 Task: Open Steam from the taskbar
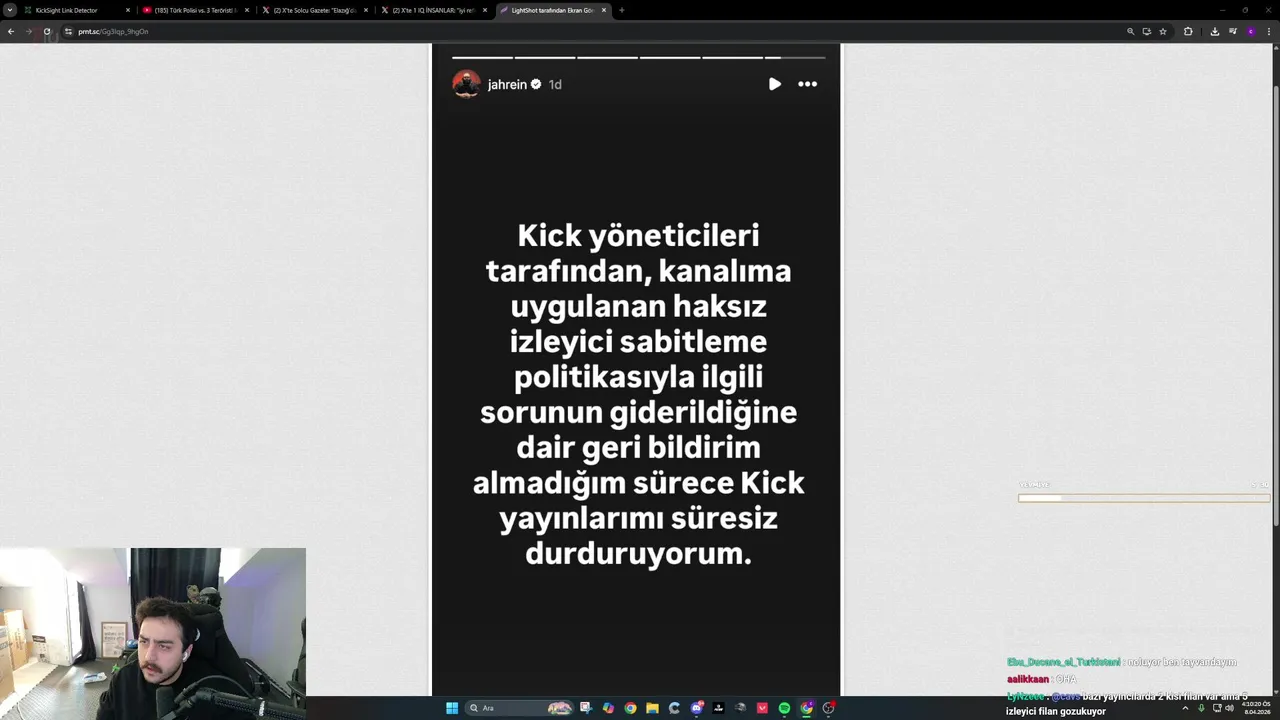tap(740, 708)
